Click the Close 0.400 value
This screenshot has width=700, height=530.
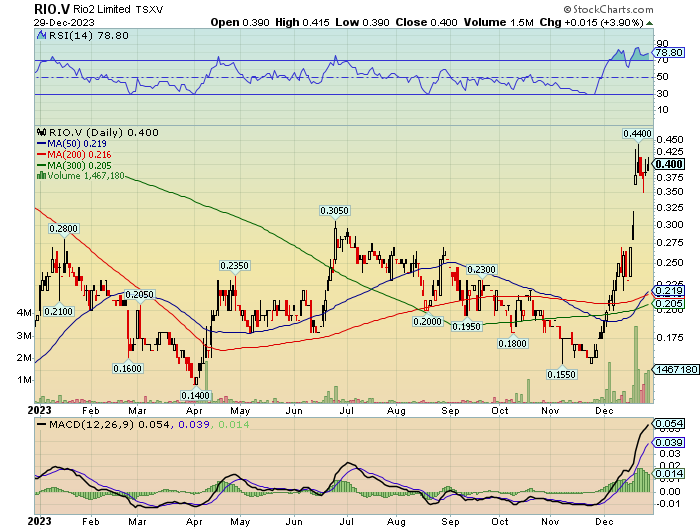(x=426, y=22)
